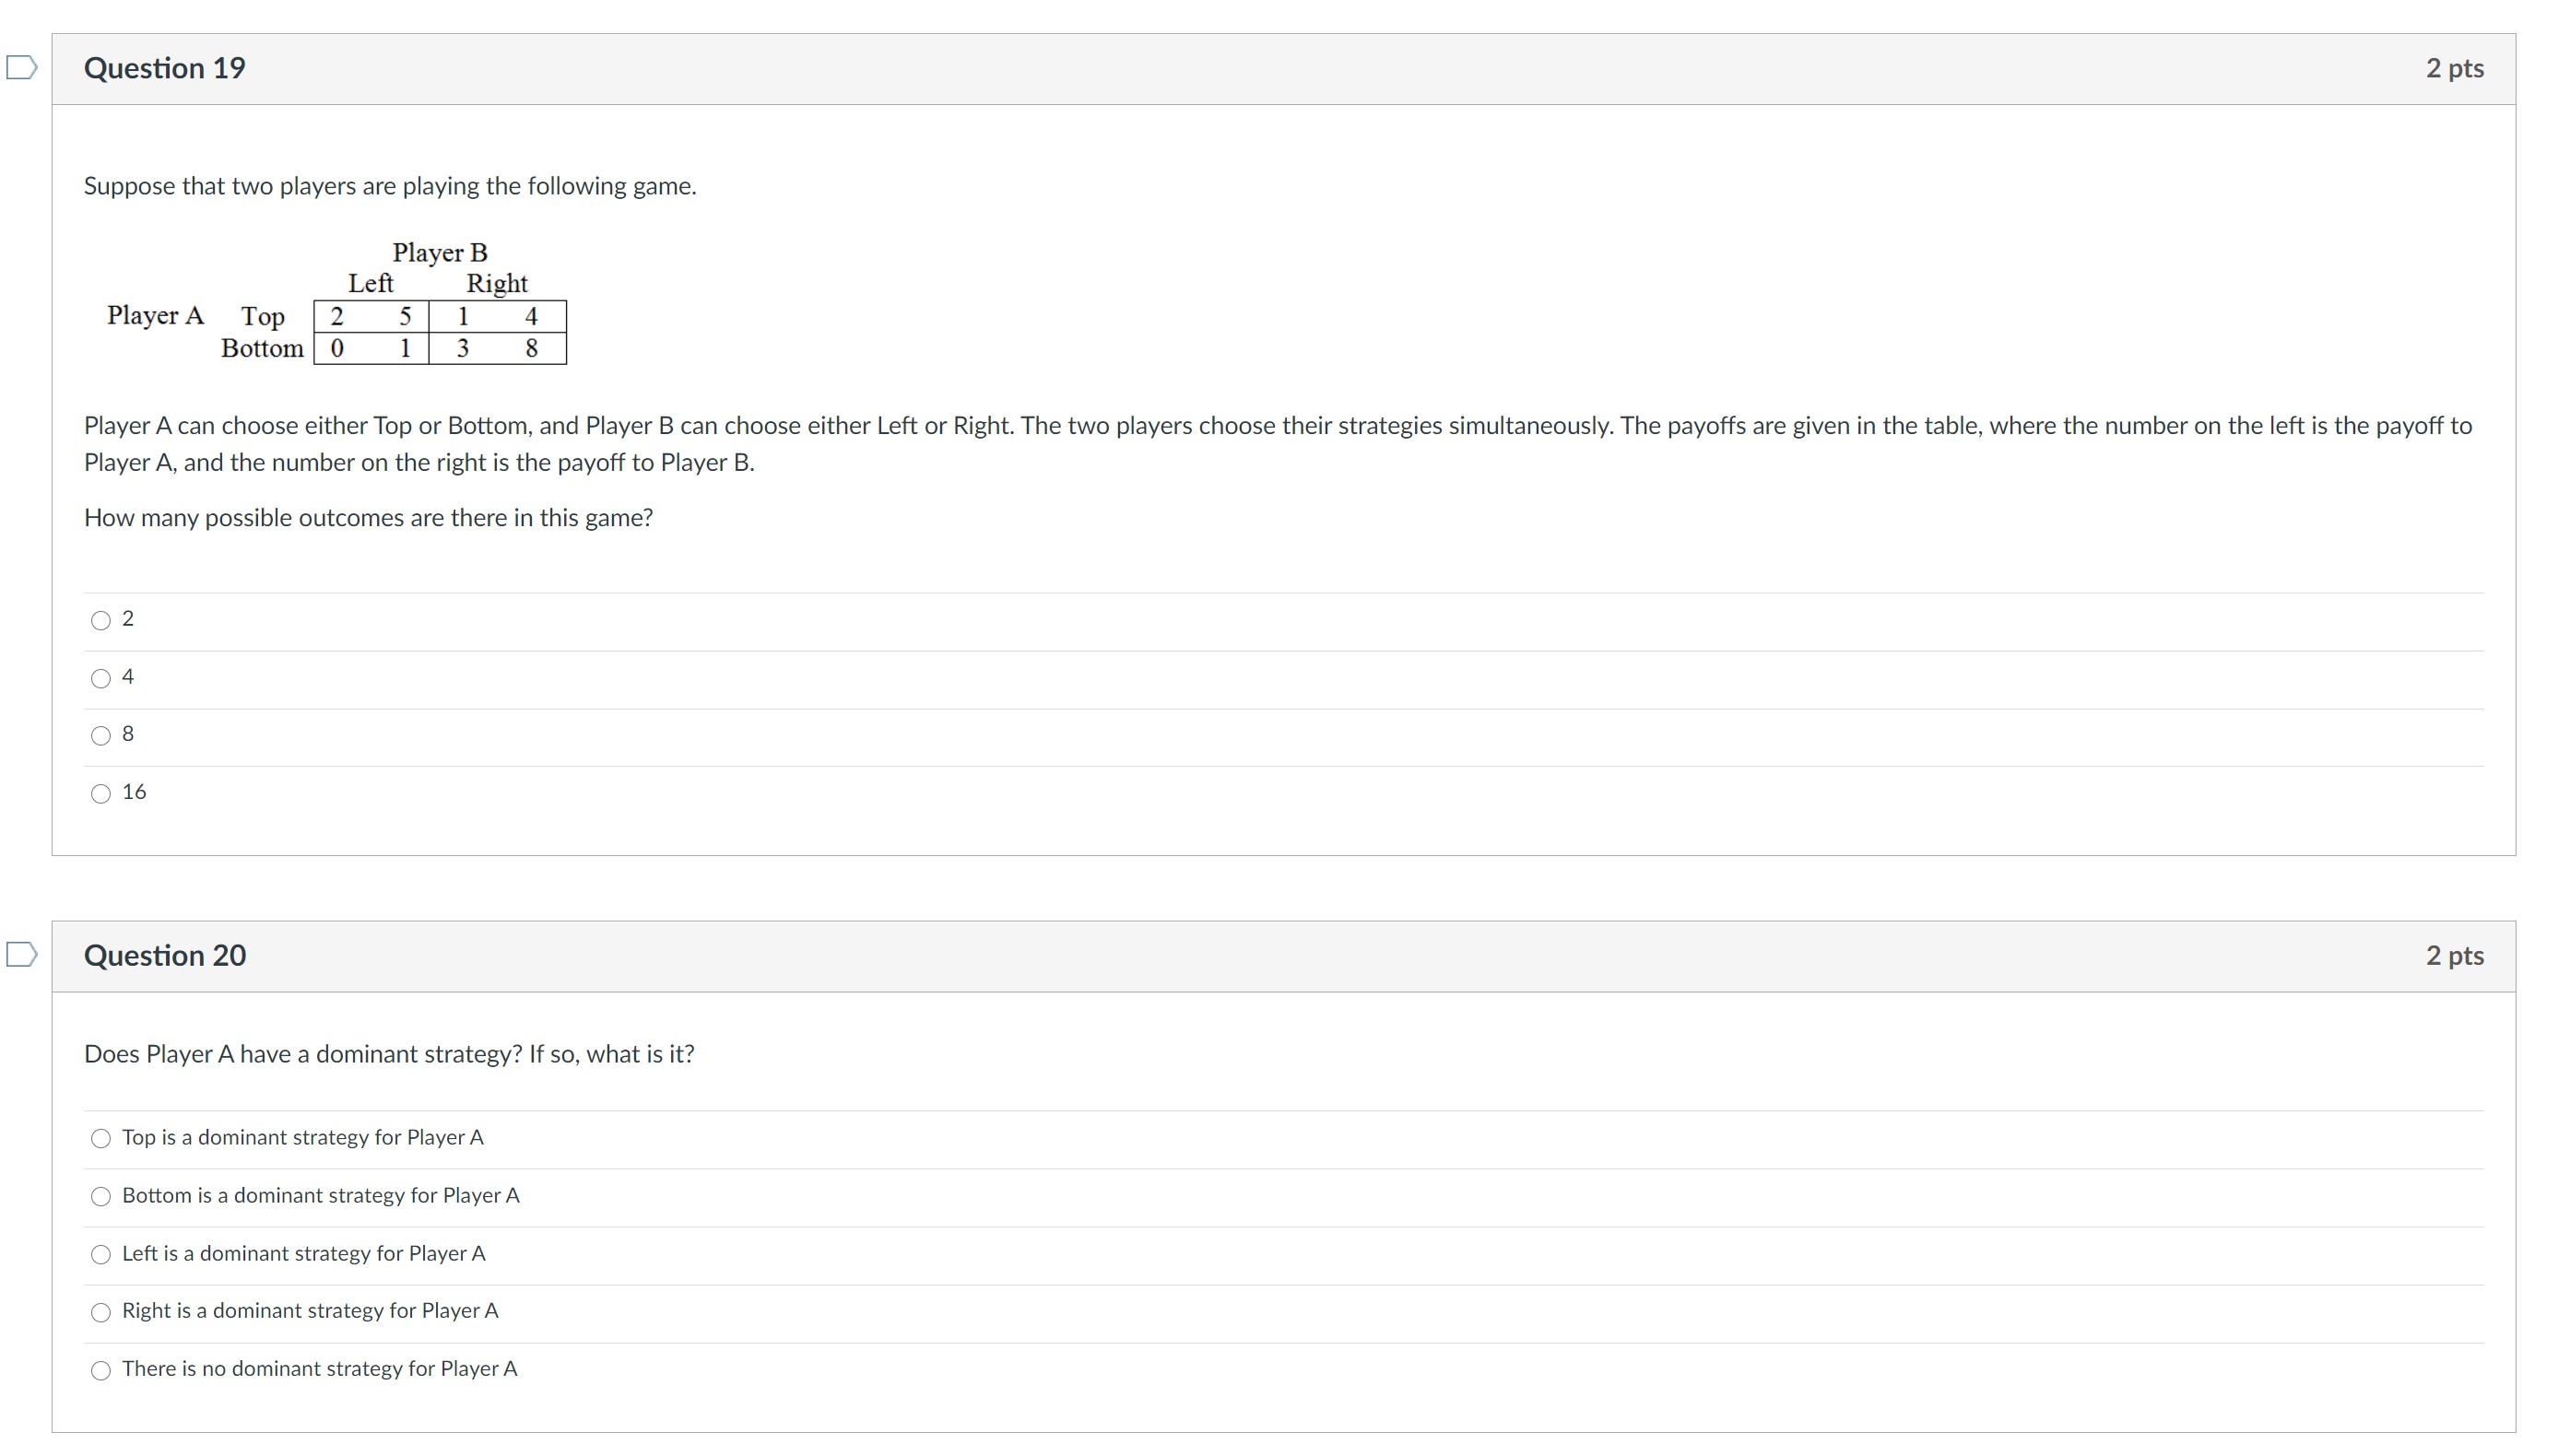Click the Question 19 header title
2558x1456 pixels.
165,68
